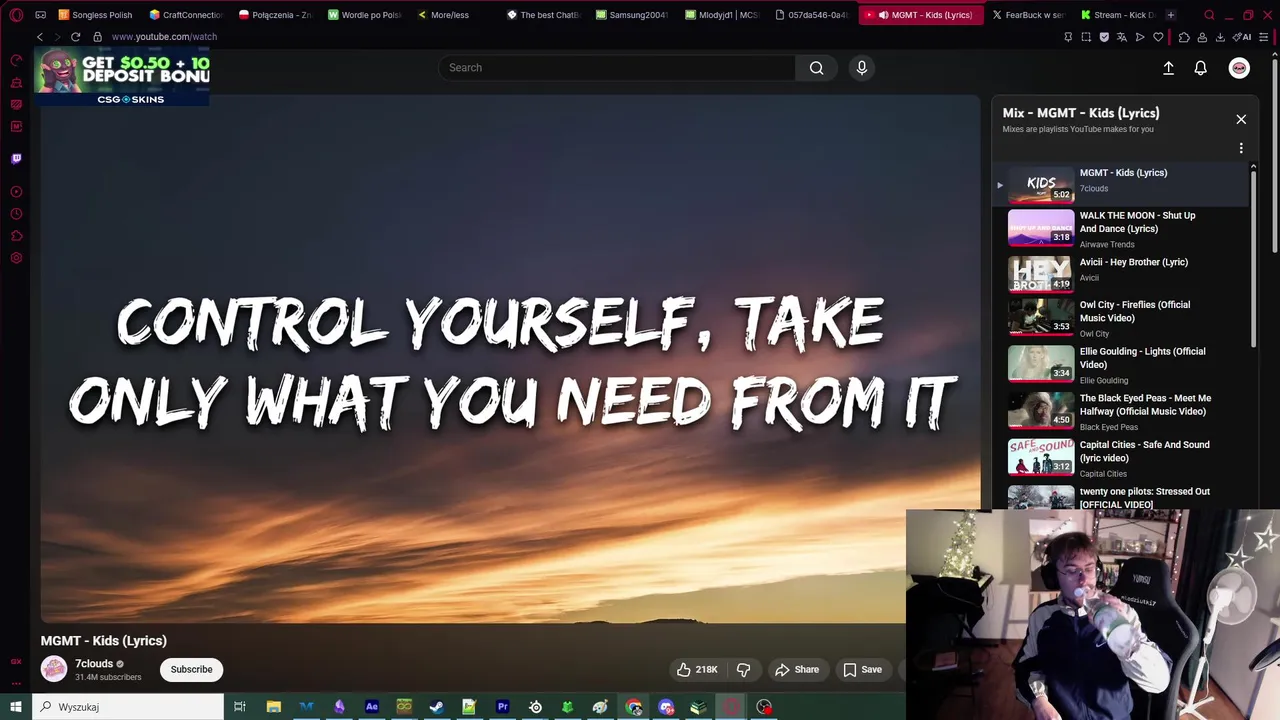
Task: Open the Opera tab search icon
Action: pyautogui.click(x=1209, y=15)
